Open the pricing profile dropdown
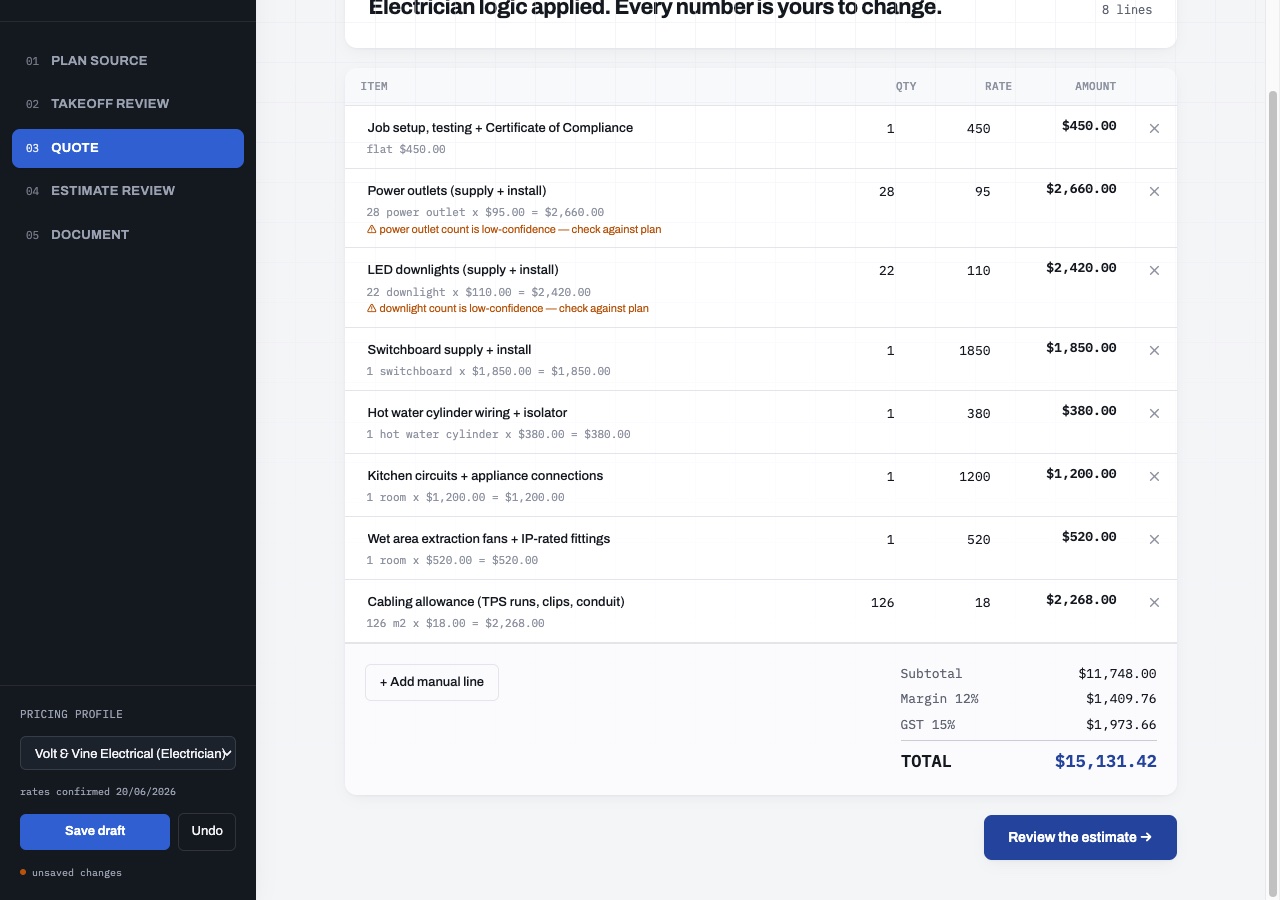The width and height of the screenshot is (1280, 900). pos(128,753)
